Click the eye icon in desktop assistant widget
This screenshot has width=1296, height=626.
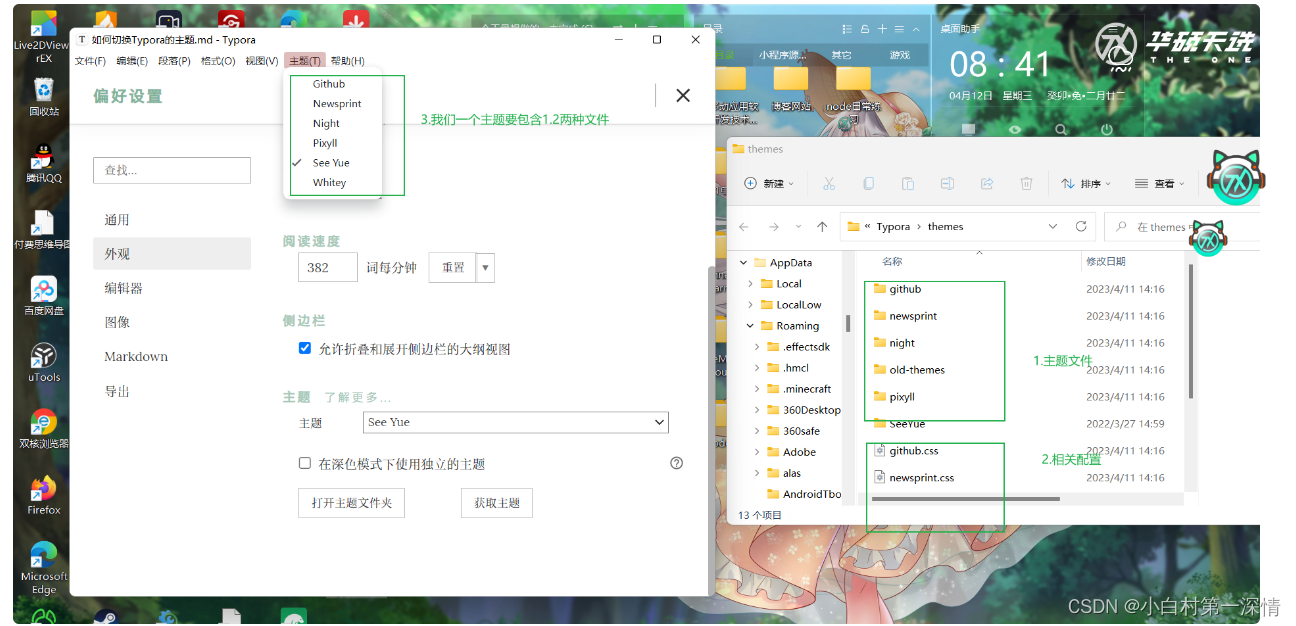point(1015,130)
